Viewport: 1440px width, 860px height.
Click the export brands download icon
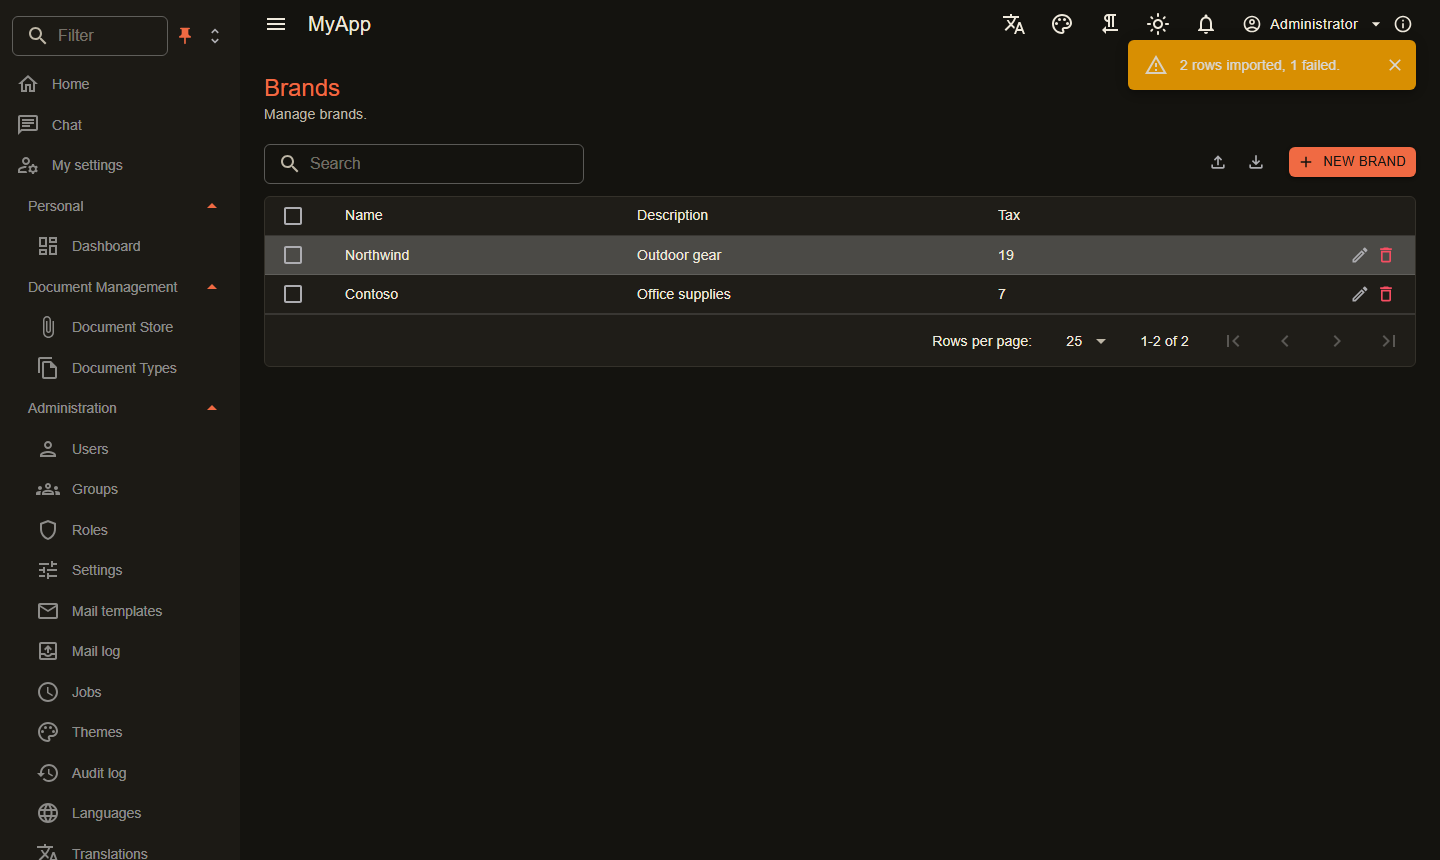pos(1256,162)
